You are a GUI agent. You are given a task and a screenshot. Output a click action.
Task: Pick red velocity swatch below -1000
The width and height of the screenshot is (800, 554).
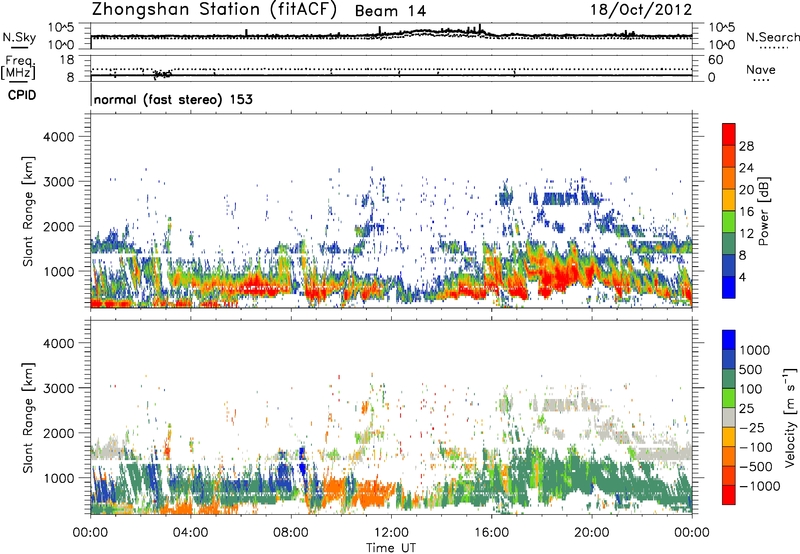pos(729,495)
